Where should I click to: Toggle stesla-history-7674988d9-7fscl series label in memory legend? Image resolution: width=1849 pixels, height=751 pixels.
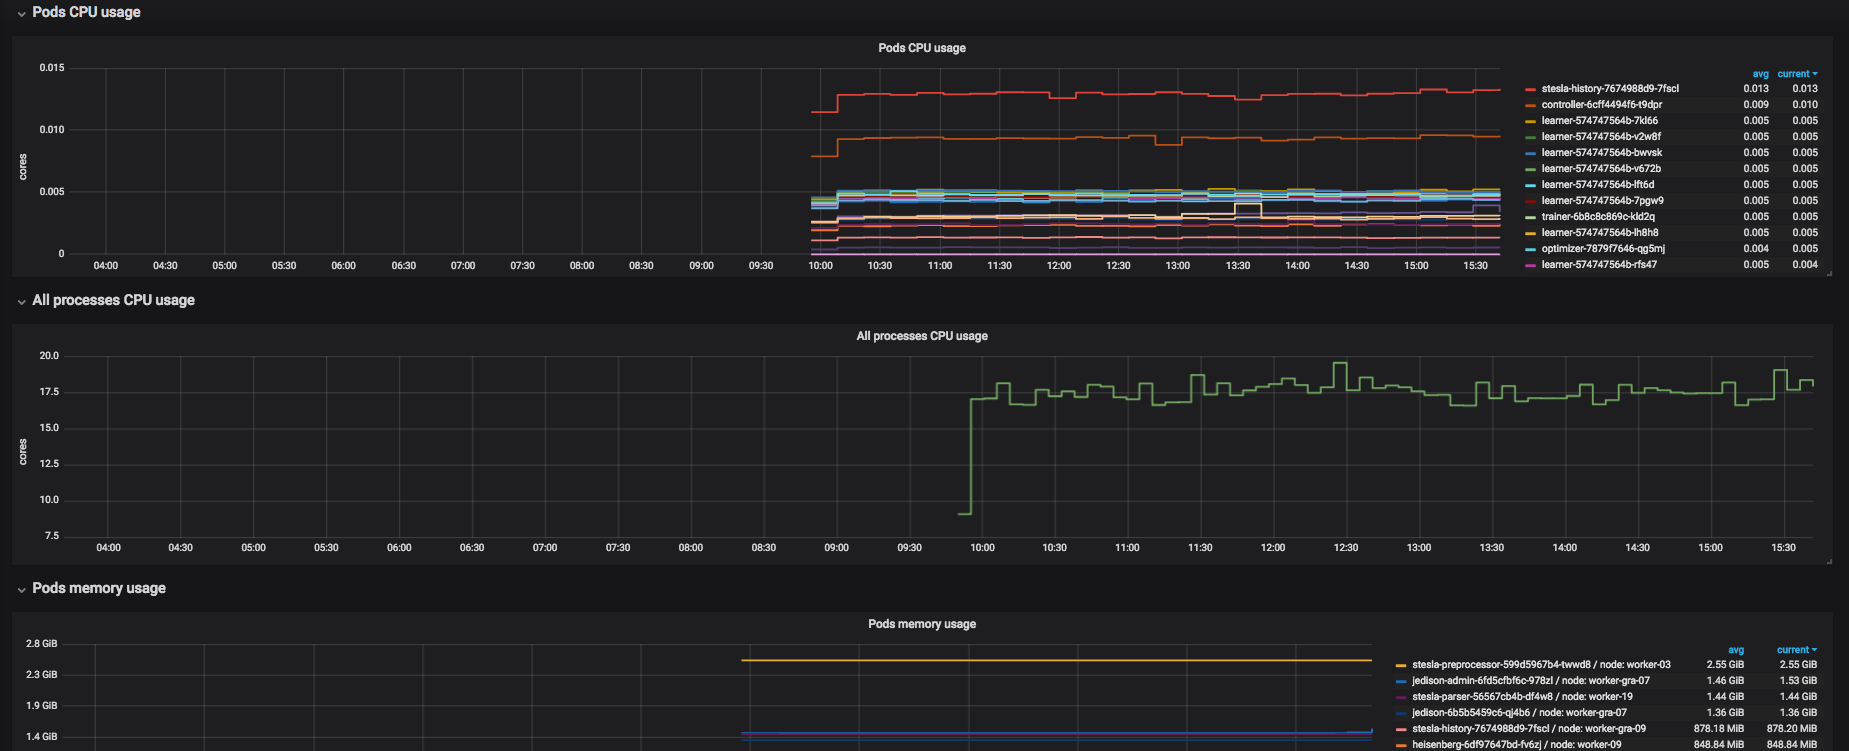(x=1529, y=729)
